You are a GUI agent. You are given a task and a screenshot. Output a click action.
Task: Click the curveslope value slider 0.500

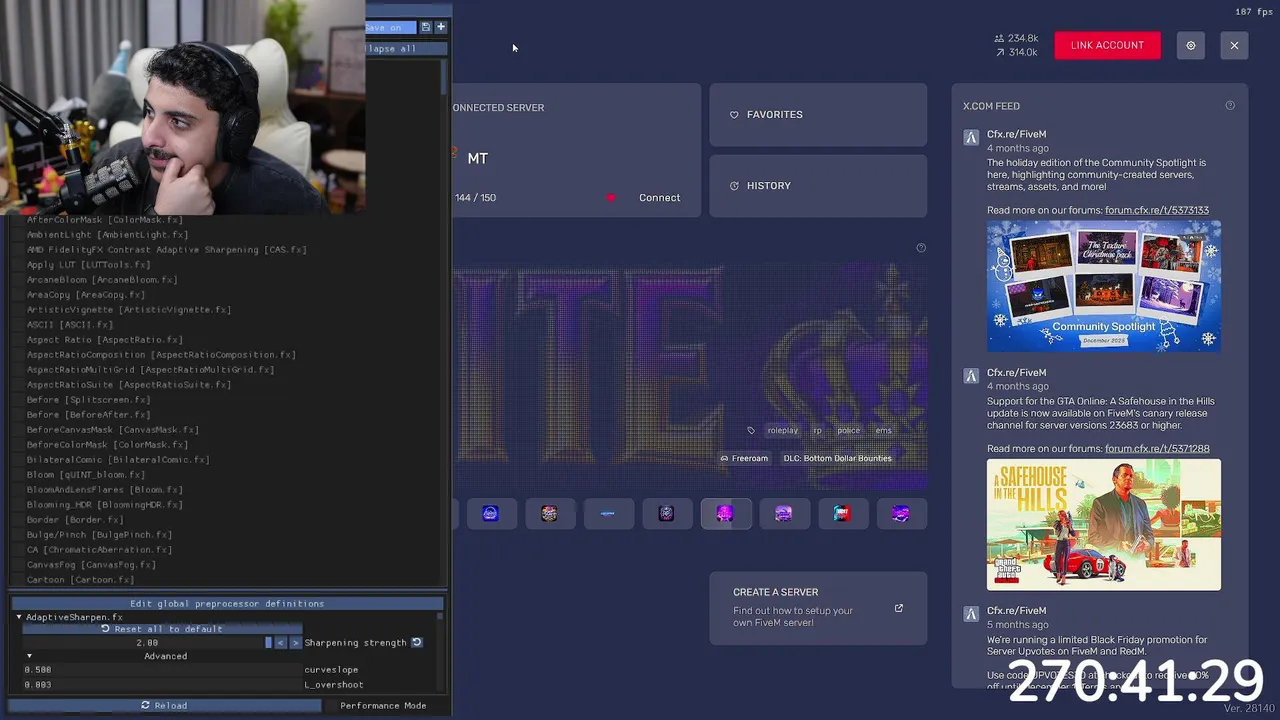click(162, 670)
